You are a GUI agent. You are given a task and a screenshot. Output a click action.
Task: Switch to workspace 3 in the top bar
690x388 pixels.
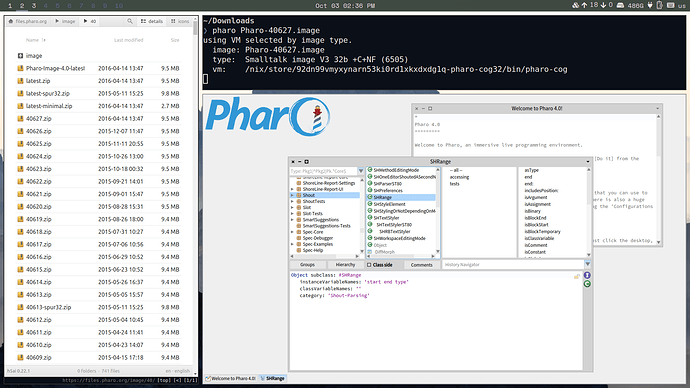pos(33,6)
